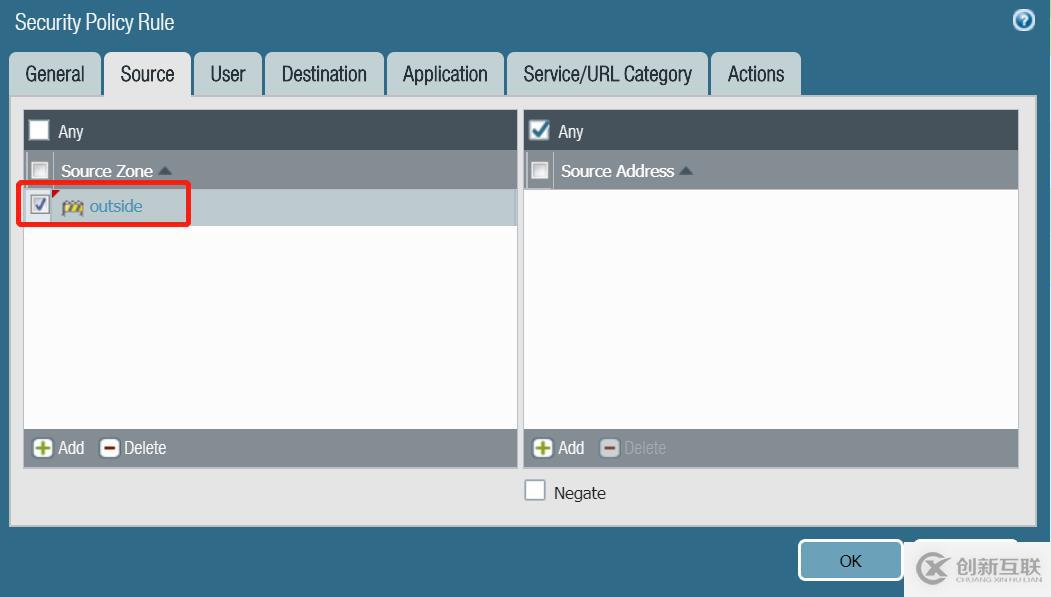Viewport: 1051px width, 597px height.
Task: Sort by the Source Zone column arrow
Action: 165,171
